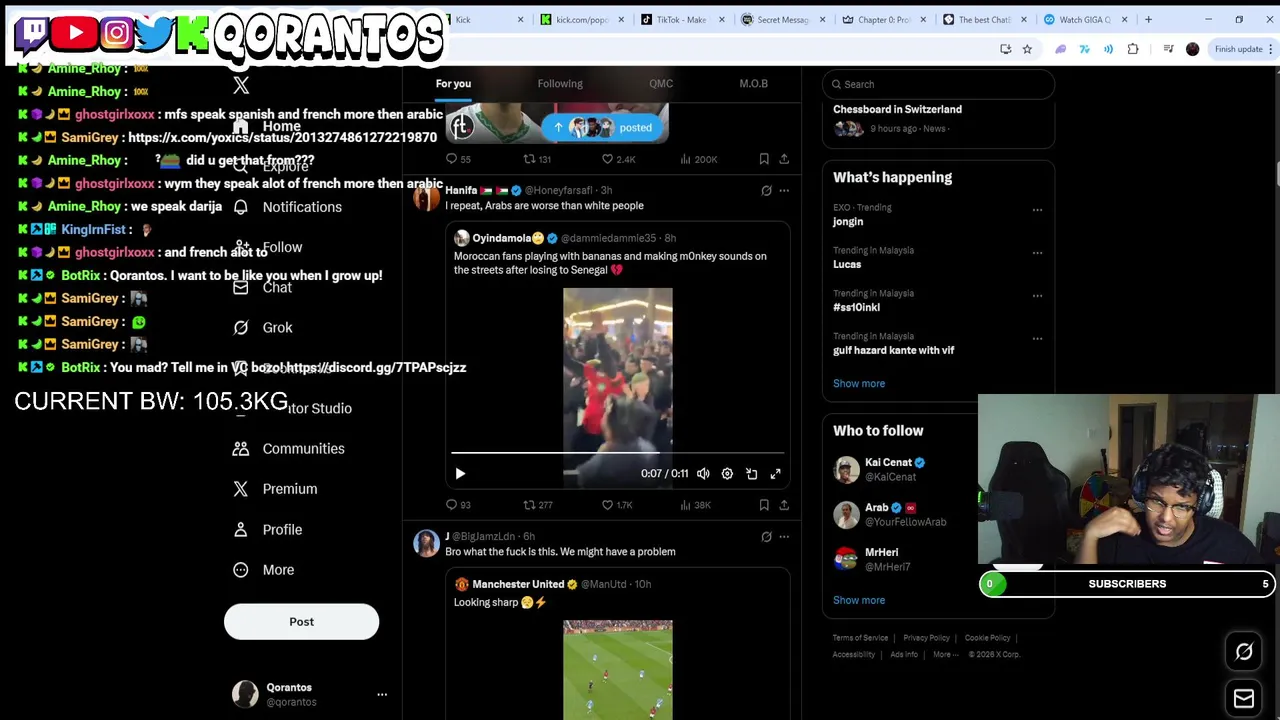1280x720 pixels.
Task: Open the X logo home link
Action: (x=241, y=86)
